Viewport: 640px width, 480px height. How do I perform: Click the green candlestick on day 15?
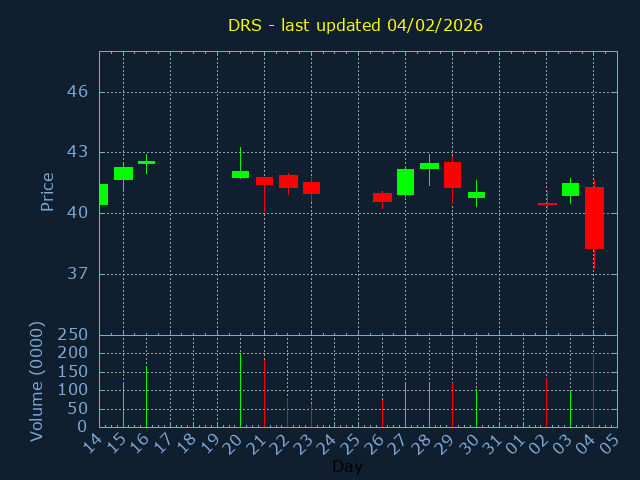(123, 173)
